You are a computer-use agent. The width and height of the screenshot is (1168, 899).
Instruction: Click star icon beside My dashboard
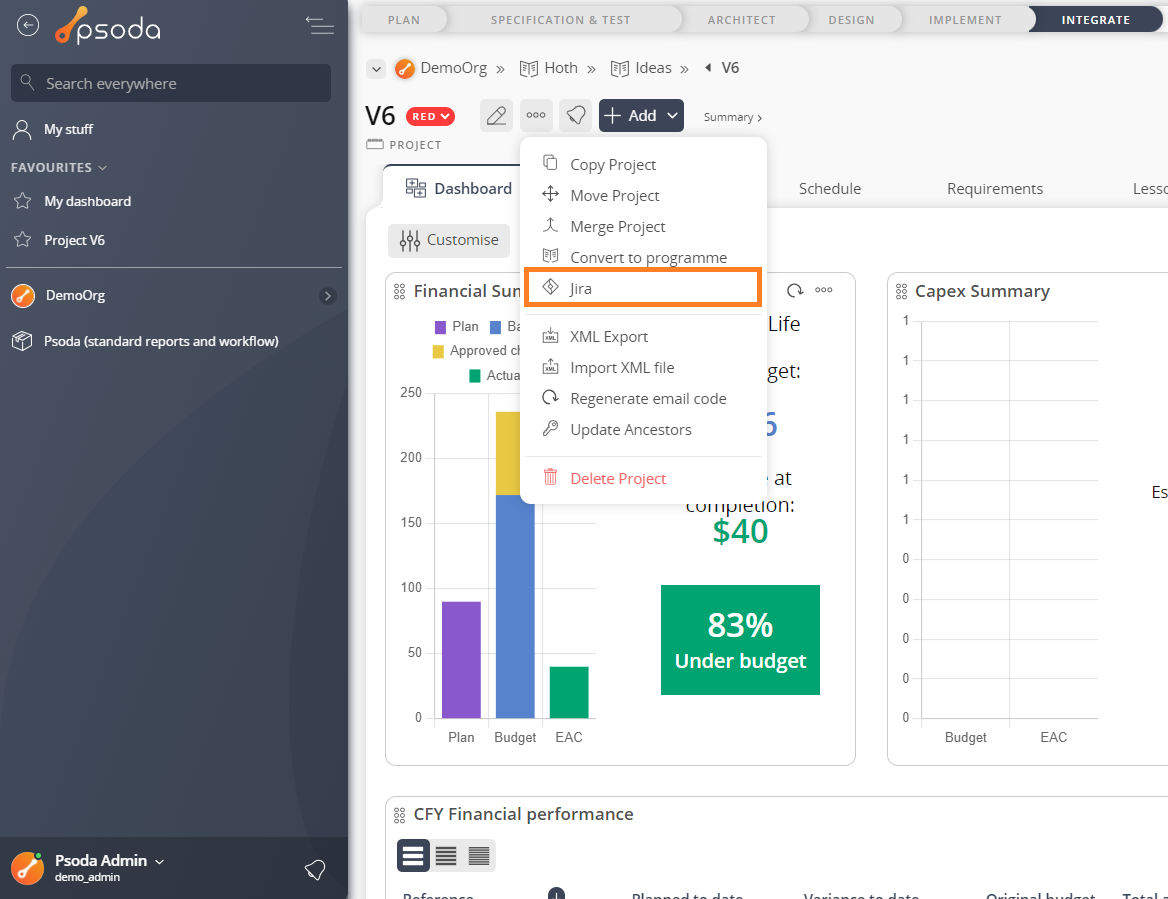(x=22, y=200)
